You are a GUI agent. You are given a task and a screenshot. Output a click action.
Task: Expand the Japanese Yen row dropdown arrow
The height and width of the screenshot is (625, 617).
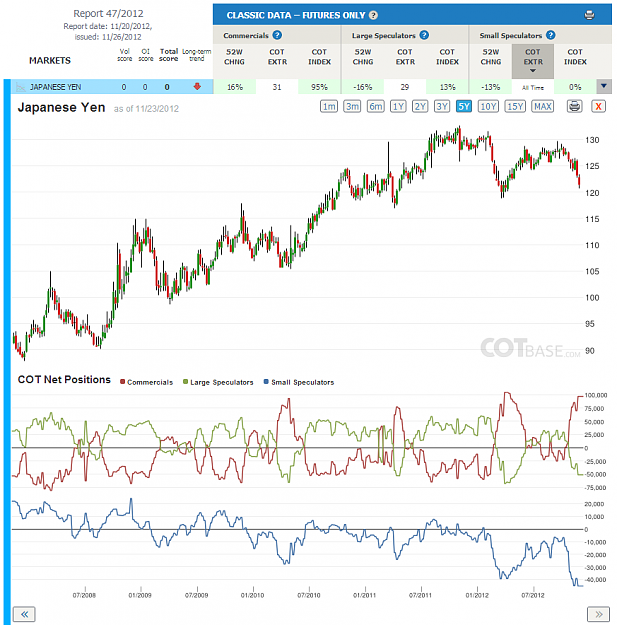[604, 86]
